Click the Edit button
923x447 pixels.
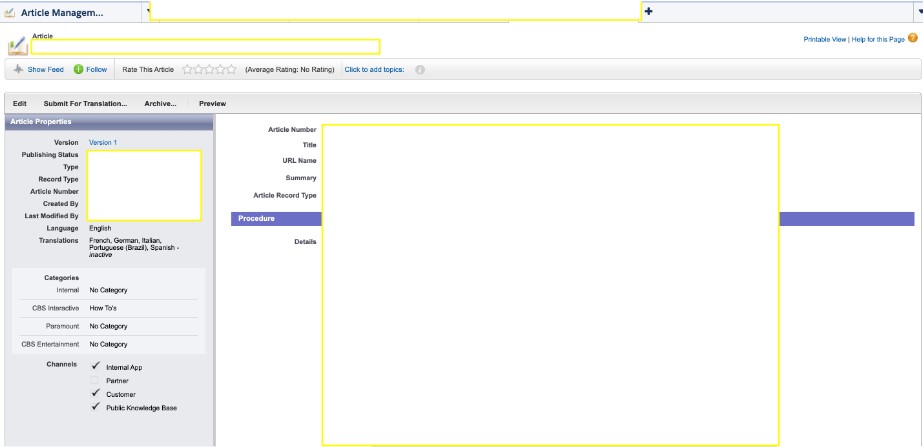(20, 103)
